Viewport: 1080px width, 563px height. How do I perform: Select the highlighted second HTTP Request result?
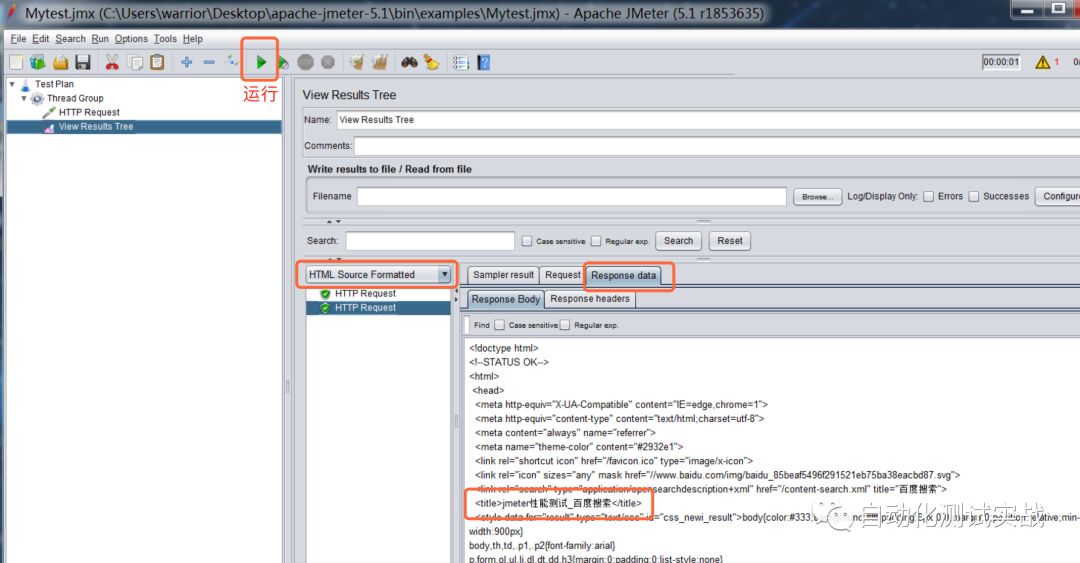tap(378, 308)
